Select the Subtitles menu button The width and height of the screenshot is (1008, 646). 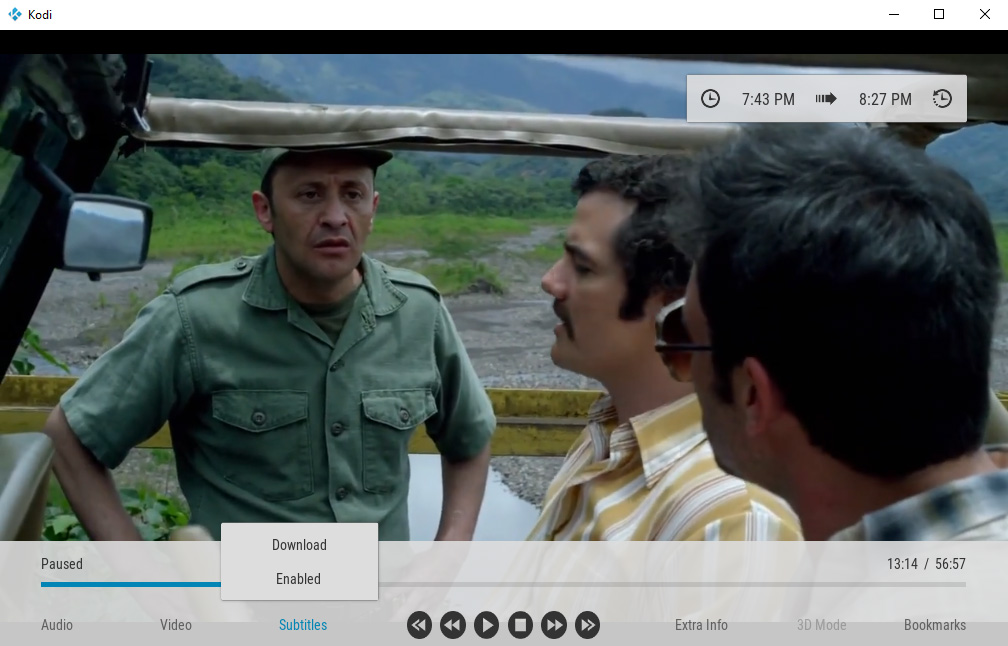pyautogui.click(x=303, y=625)
